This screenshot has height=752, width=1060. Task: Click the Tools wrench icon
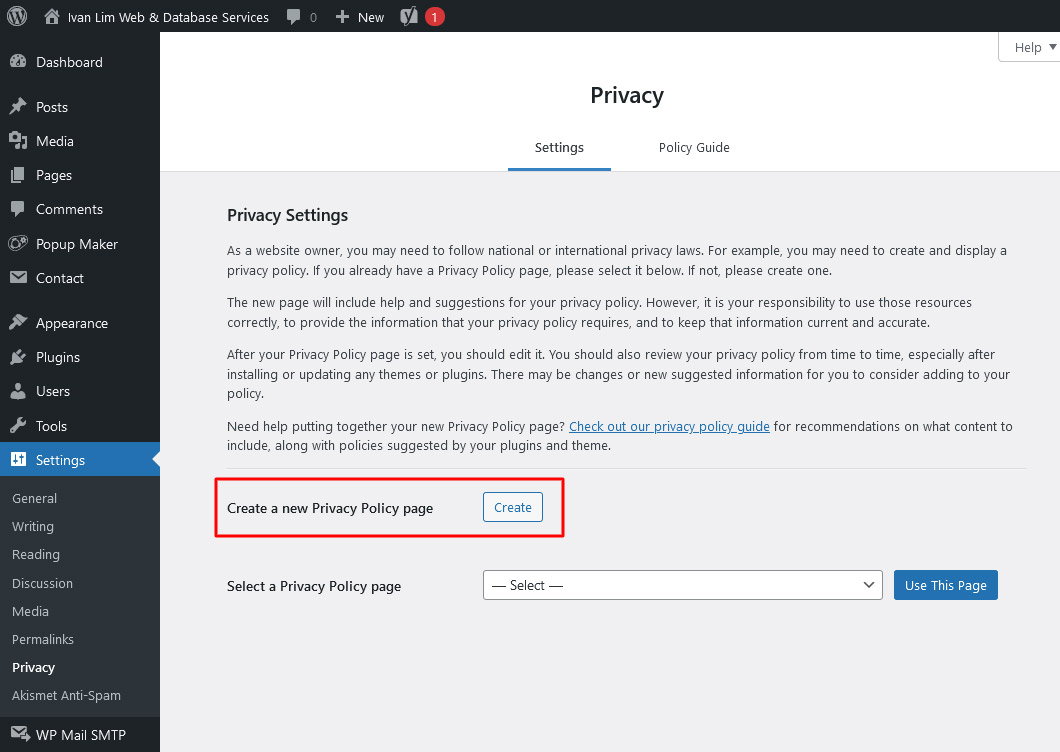18,425
